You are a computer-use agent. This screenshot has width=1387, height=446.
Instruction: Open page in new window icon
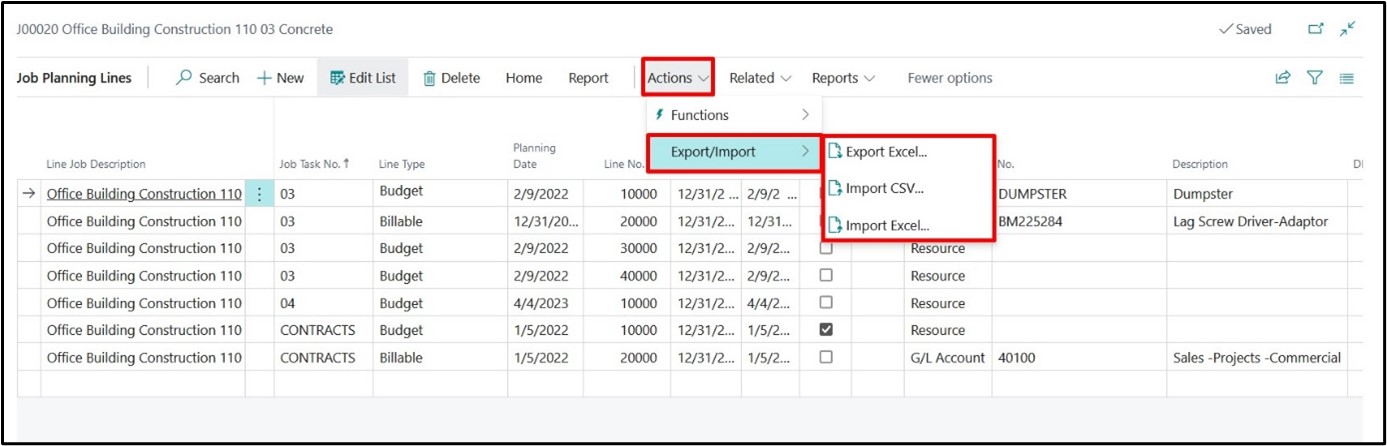[x=1316, y=29]
